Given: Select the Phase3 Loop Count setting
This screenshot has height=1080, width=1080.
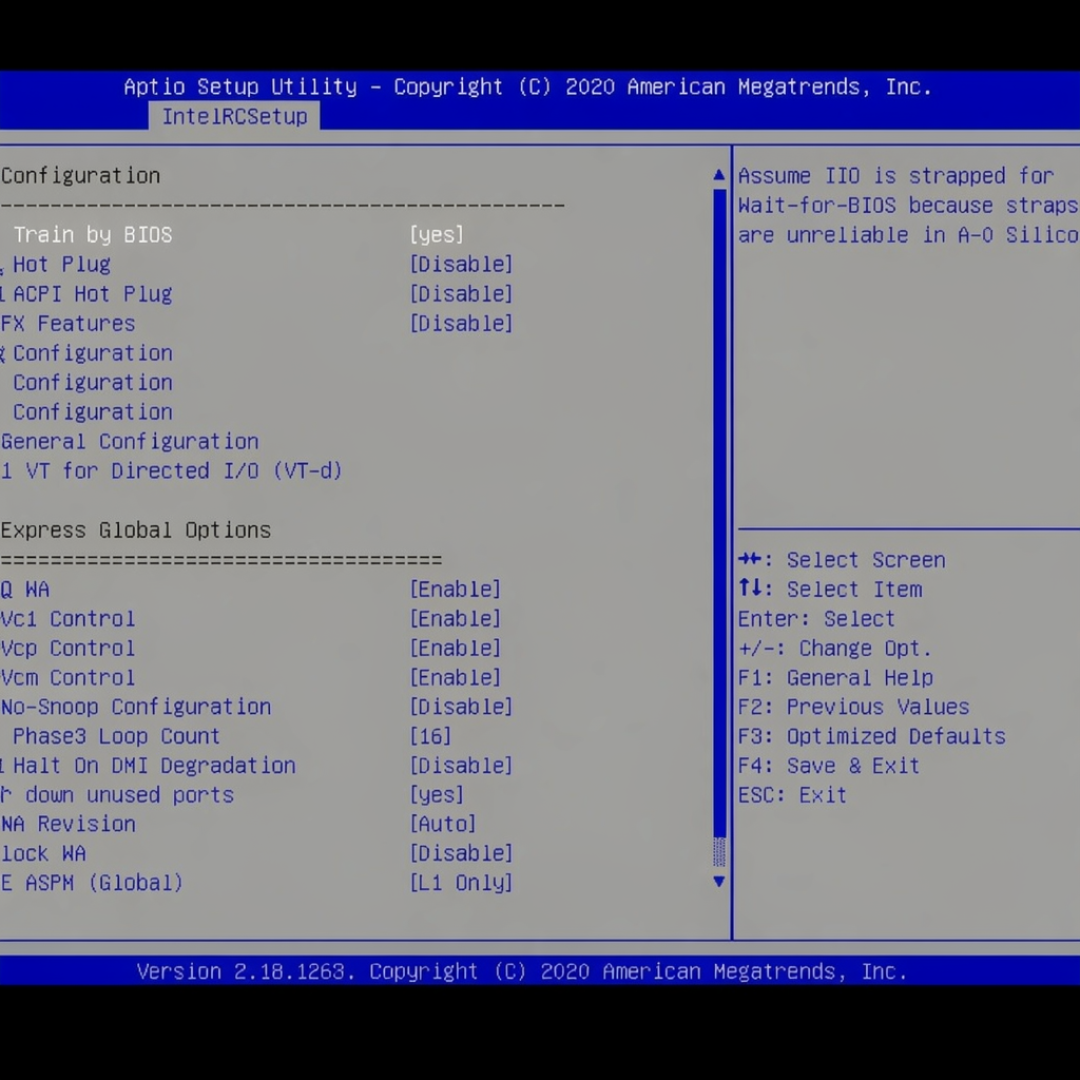Looking at the screenshot, I should coord(116,736).
